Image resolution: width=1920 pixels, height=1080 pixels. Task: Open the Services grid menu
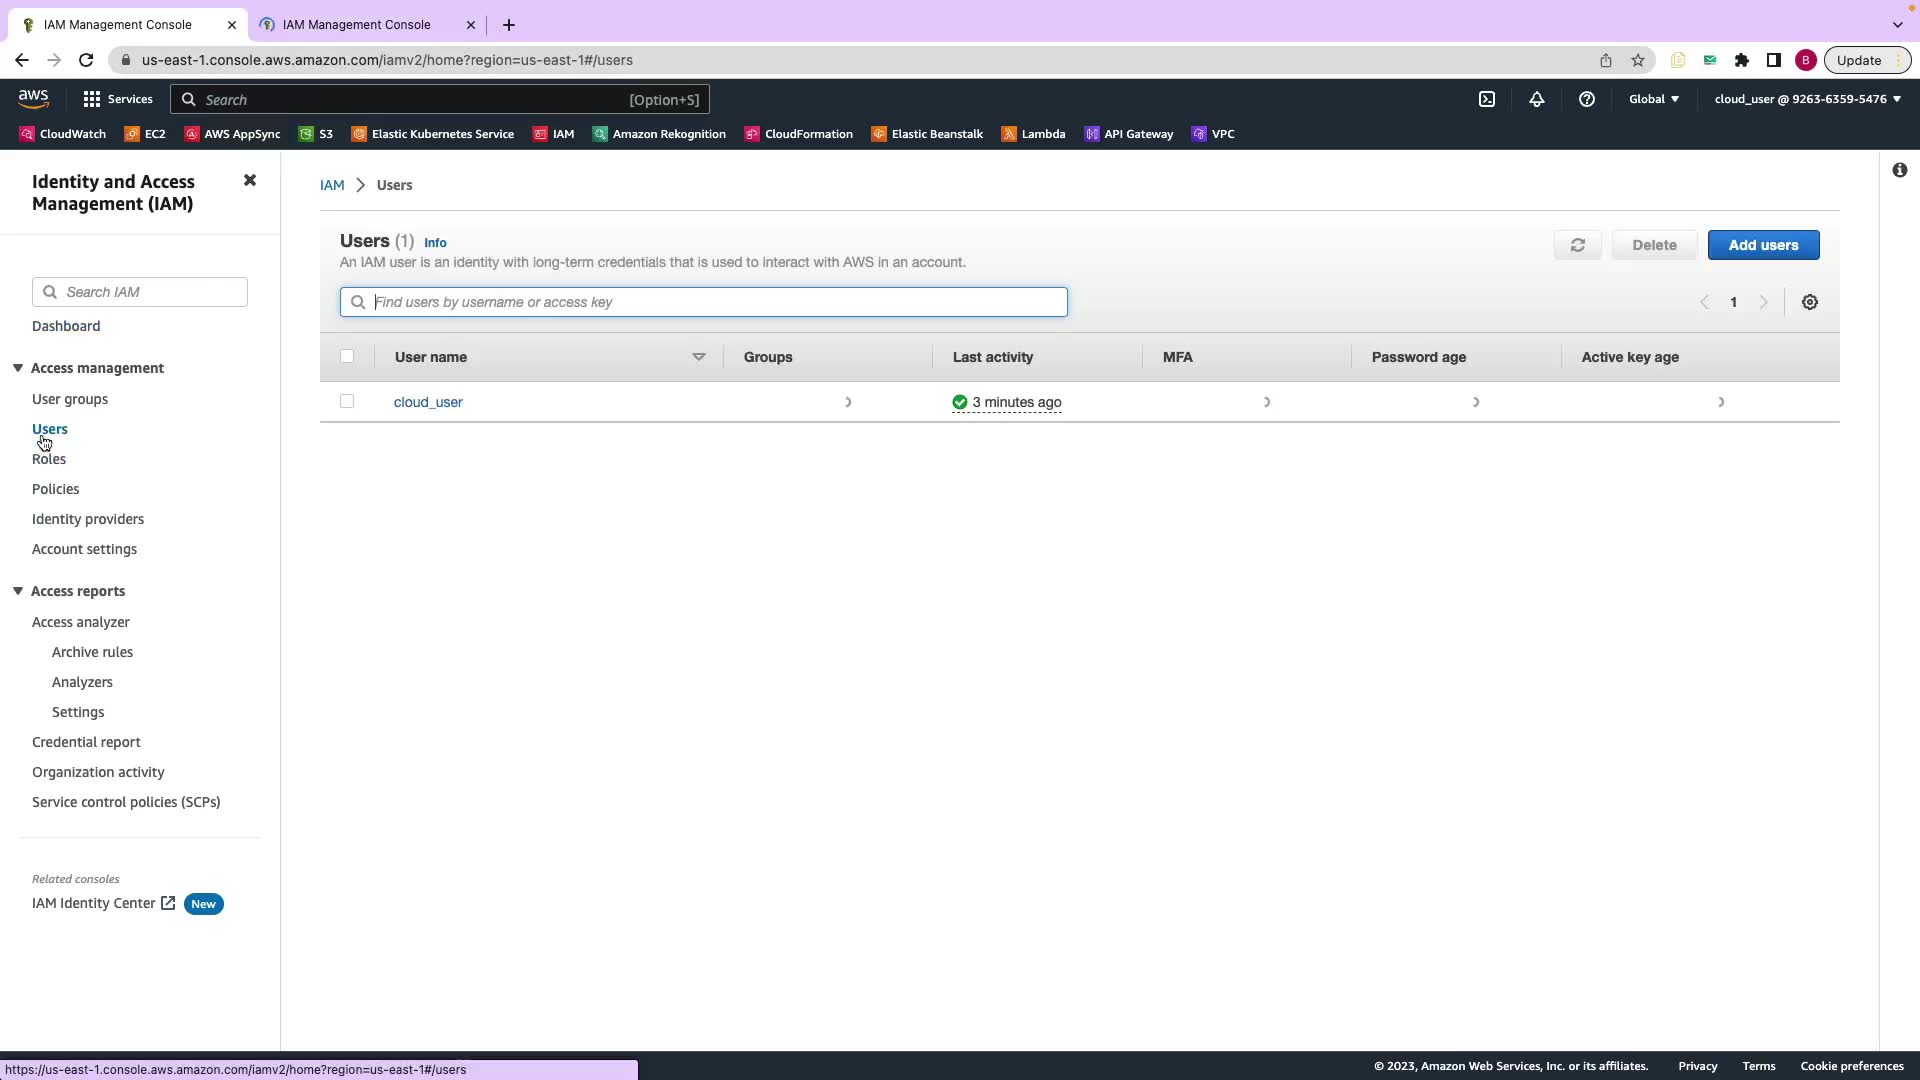coord(118,99)
